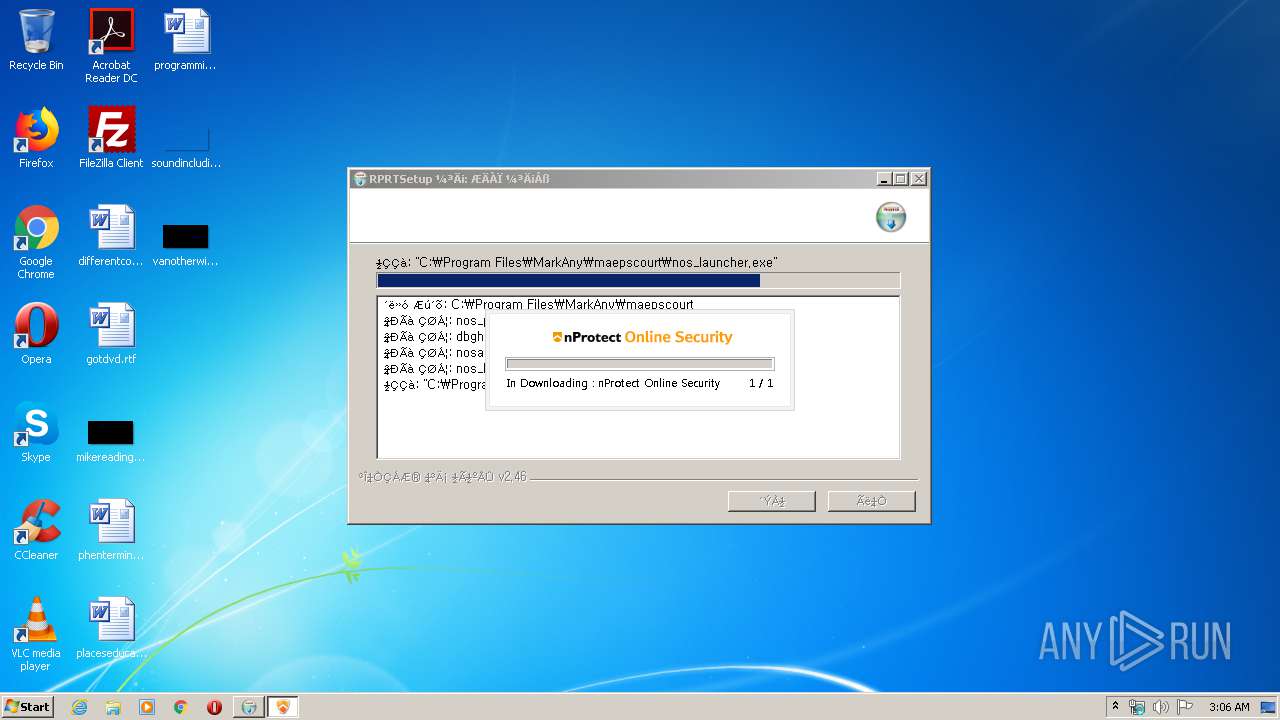This screenshot has width=1280, height=720.
Task: Open the phentermin... Word document
Action: point(111,530)
